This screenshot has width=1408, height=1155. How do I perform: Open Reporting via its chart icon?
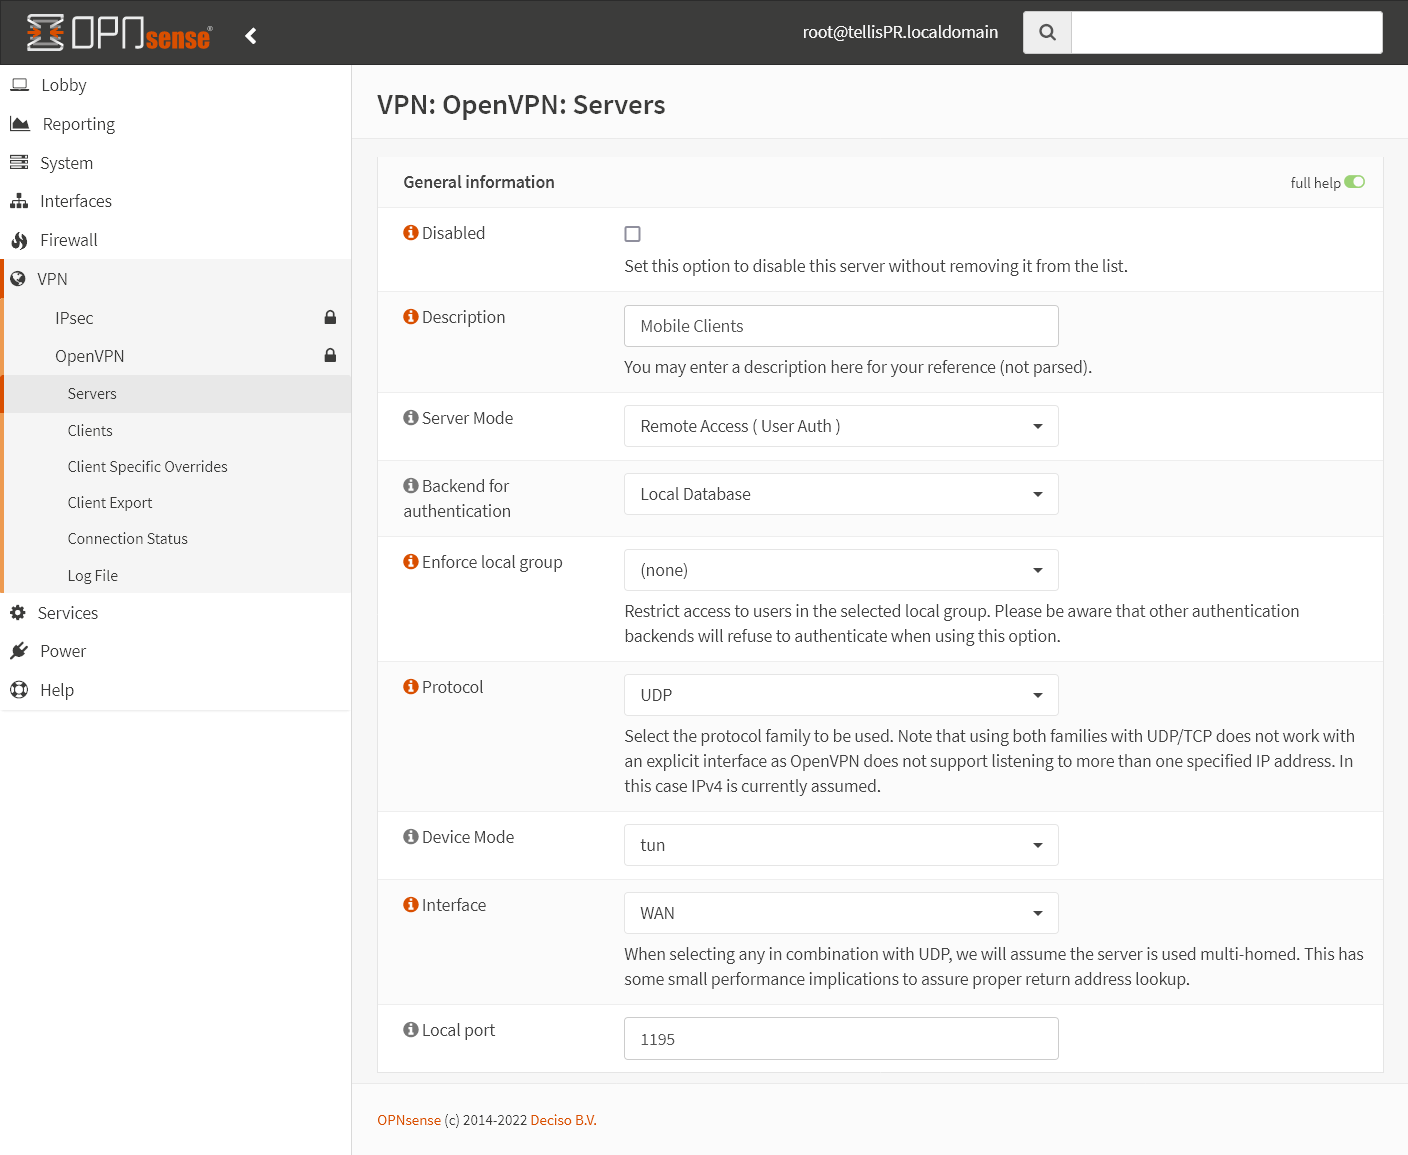20,123
